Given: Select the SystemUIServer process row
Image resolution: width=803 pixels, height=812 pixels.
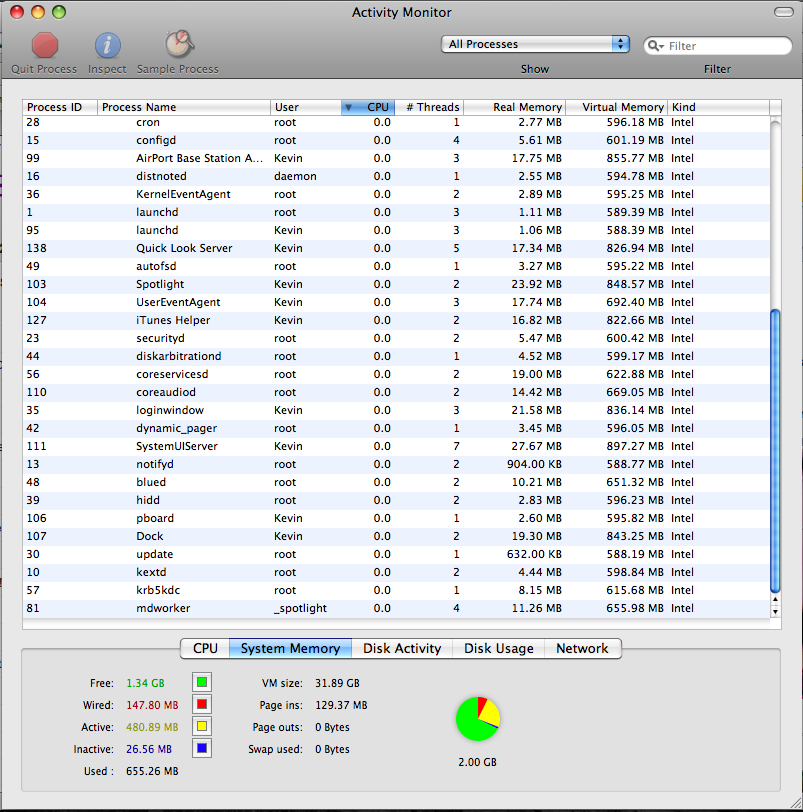Looking at the screenshot, I should coord(397,446).
